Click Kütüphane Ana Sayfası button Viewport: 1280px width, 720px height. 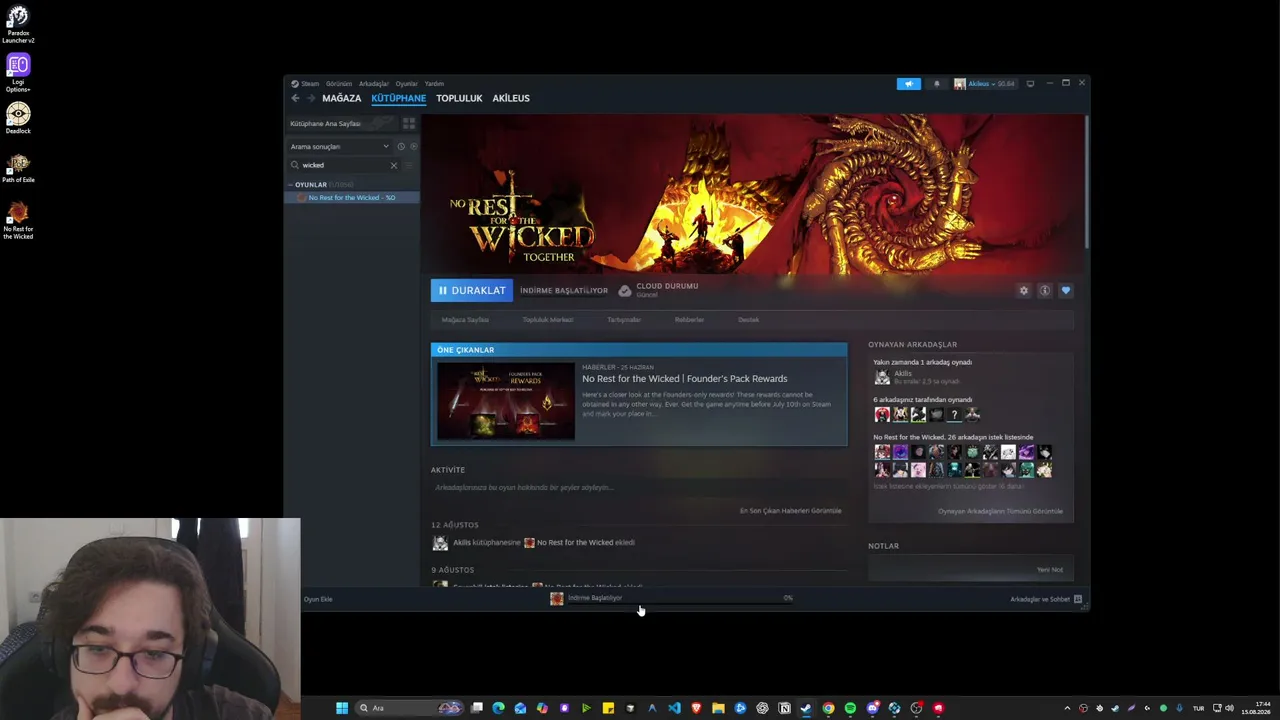point(342,123)
